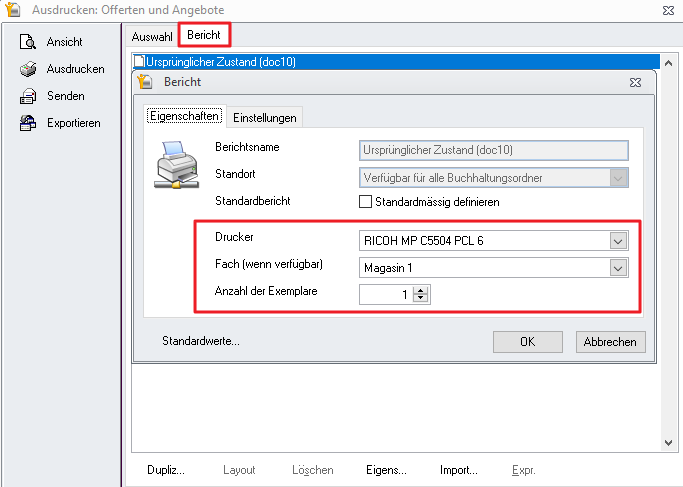Open the Drucker dropdown list

(619, 240)
